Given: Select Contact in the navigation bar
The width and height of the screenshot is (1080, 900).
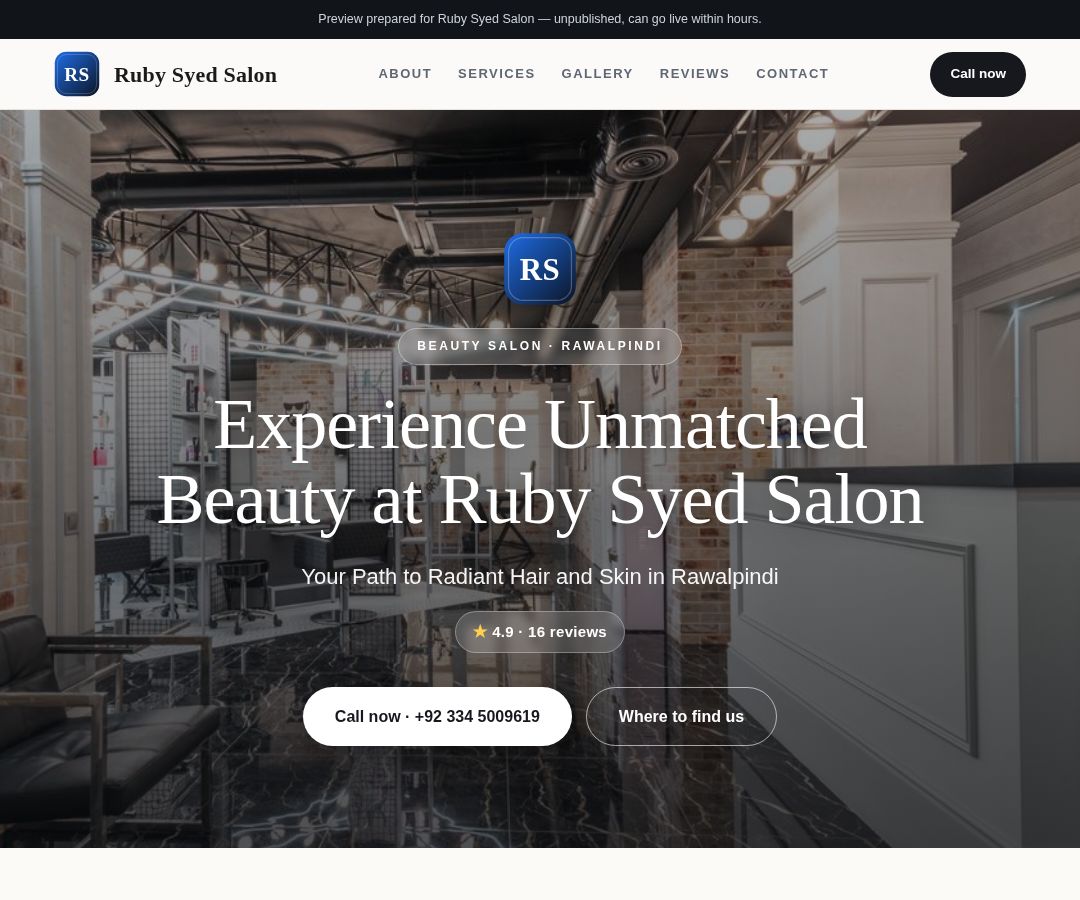Looking at the screenshot, I should click(792, 74).
